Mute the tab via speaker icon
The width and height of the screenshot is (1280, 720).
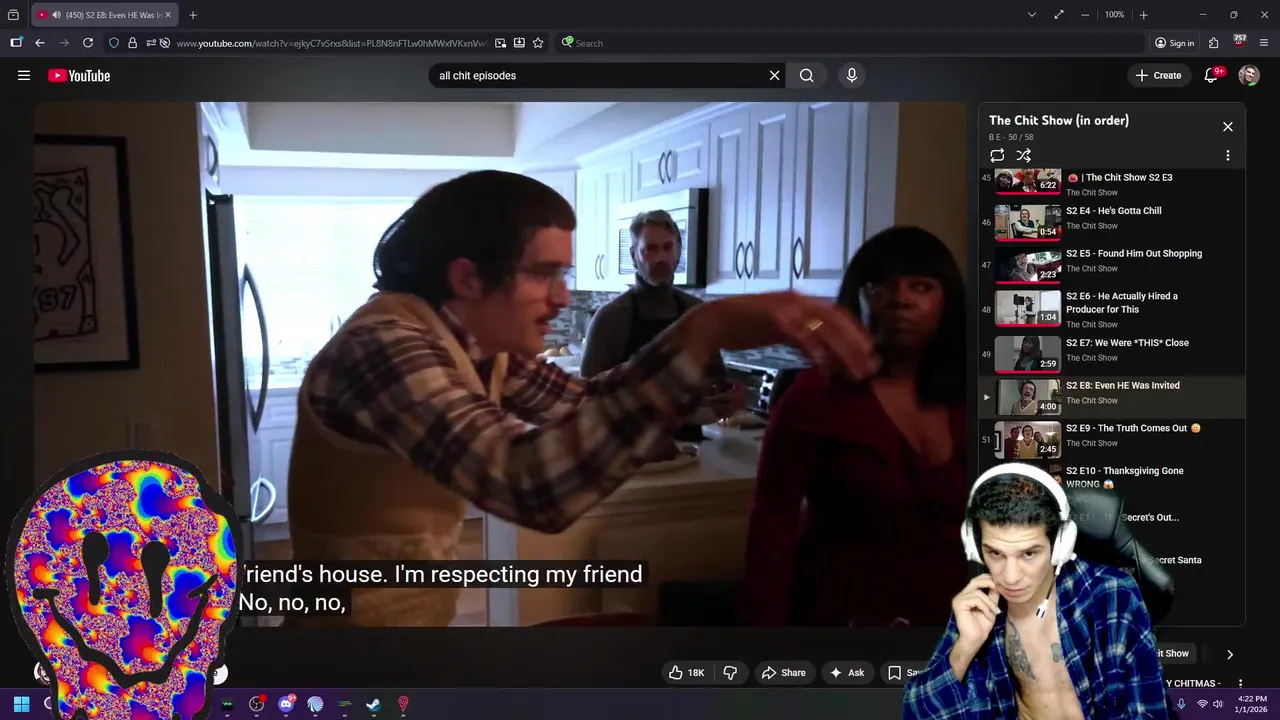coord(56,15)
